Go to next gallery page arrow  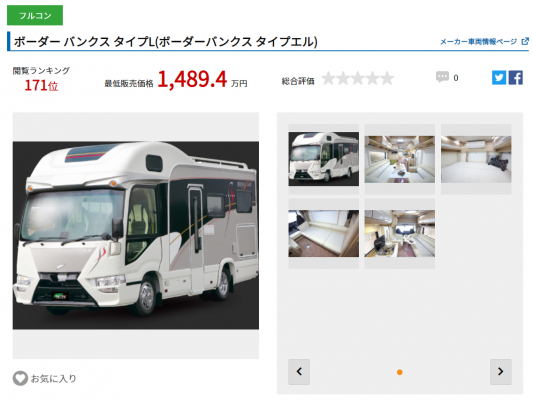point(501,371)
